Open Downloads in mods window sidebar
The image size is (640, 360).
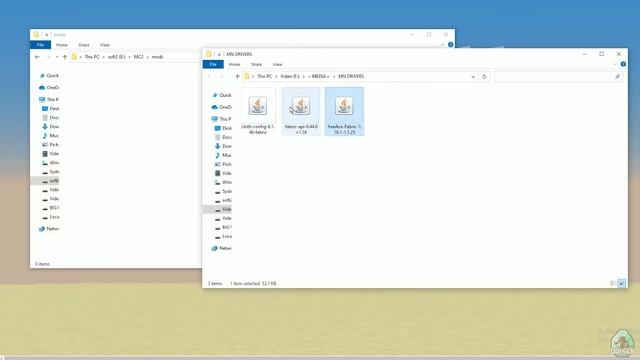[51, 127]
